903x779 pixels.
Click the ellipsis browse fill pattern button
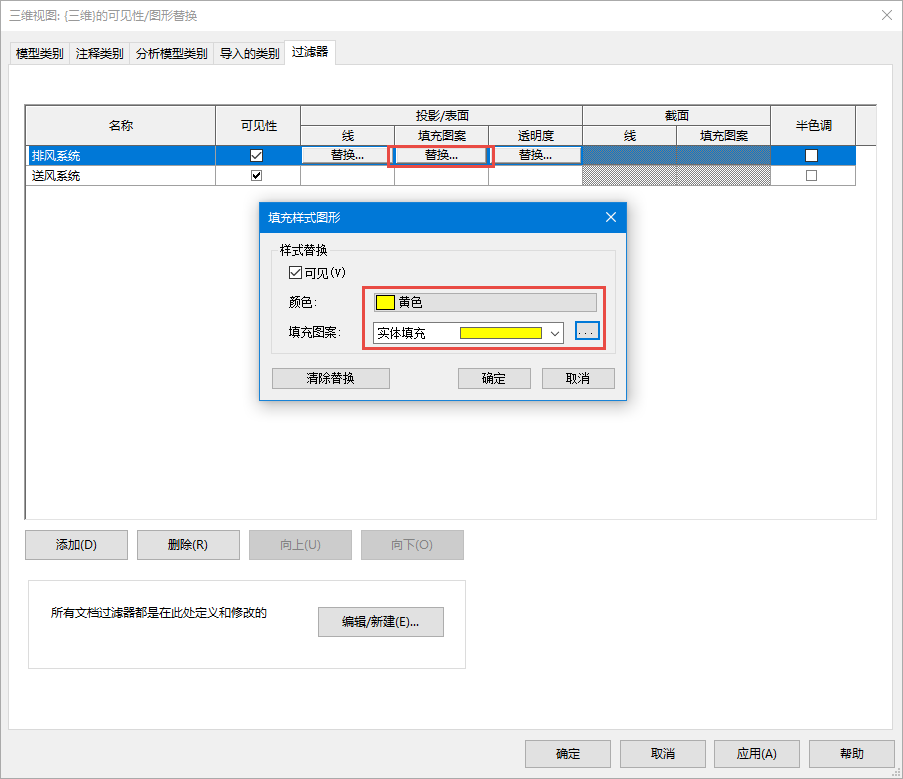click(x=587, y=331)
